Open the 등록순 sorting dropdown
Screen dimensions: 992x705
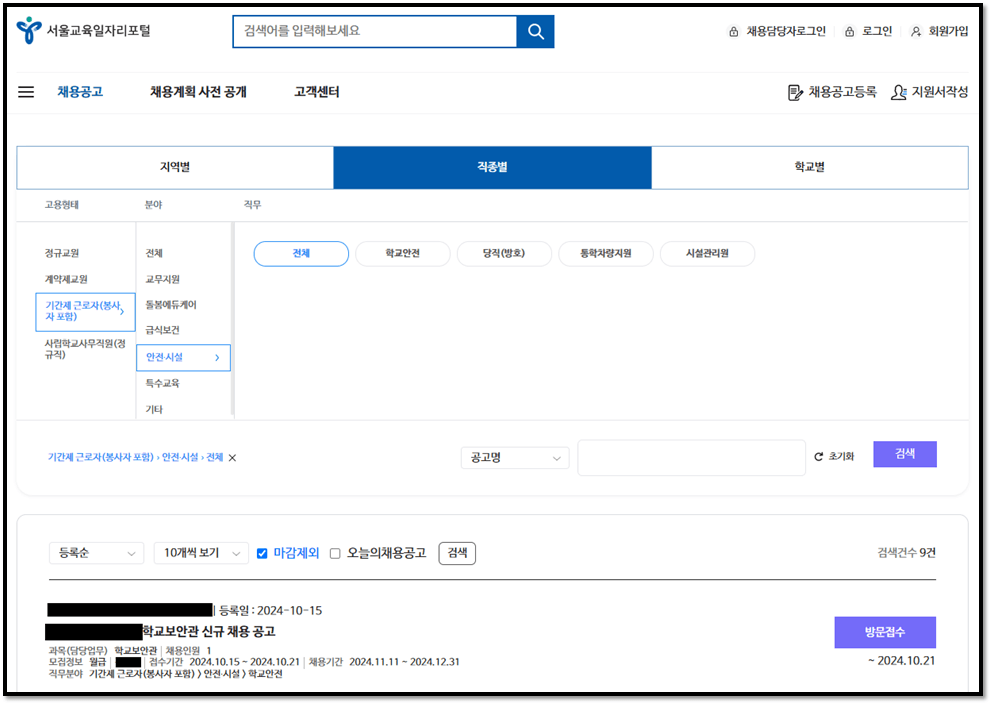tap(96, 552)
